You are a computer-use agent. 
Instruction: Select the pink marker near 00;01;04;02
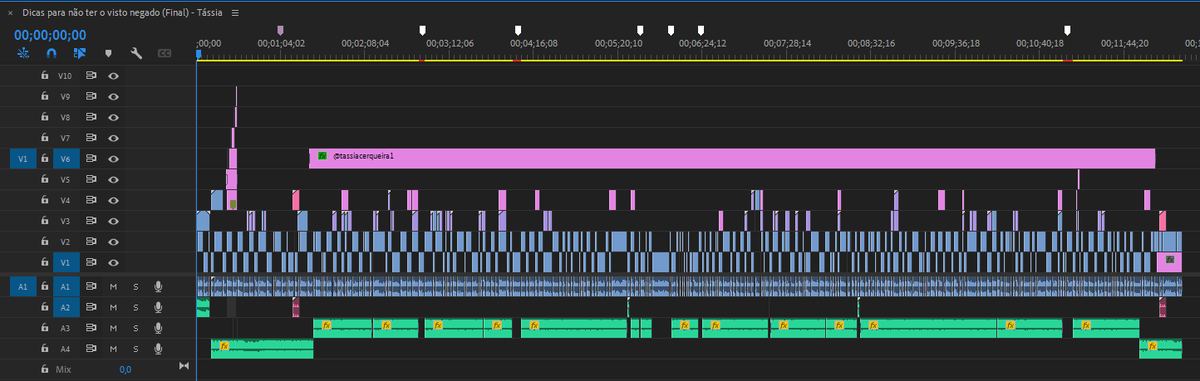point(280,31)
